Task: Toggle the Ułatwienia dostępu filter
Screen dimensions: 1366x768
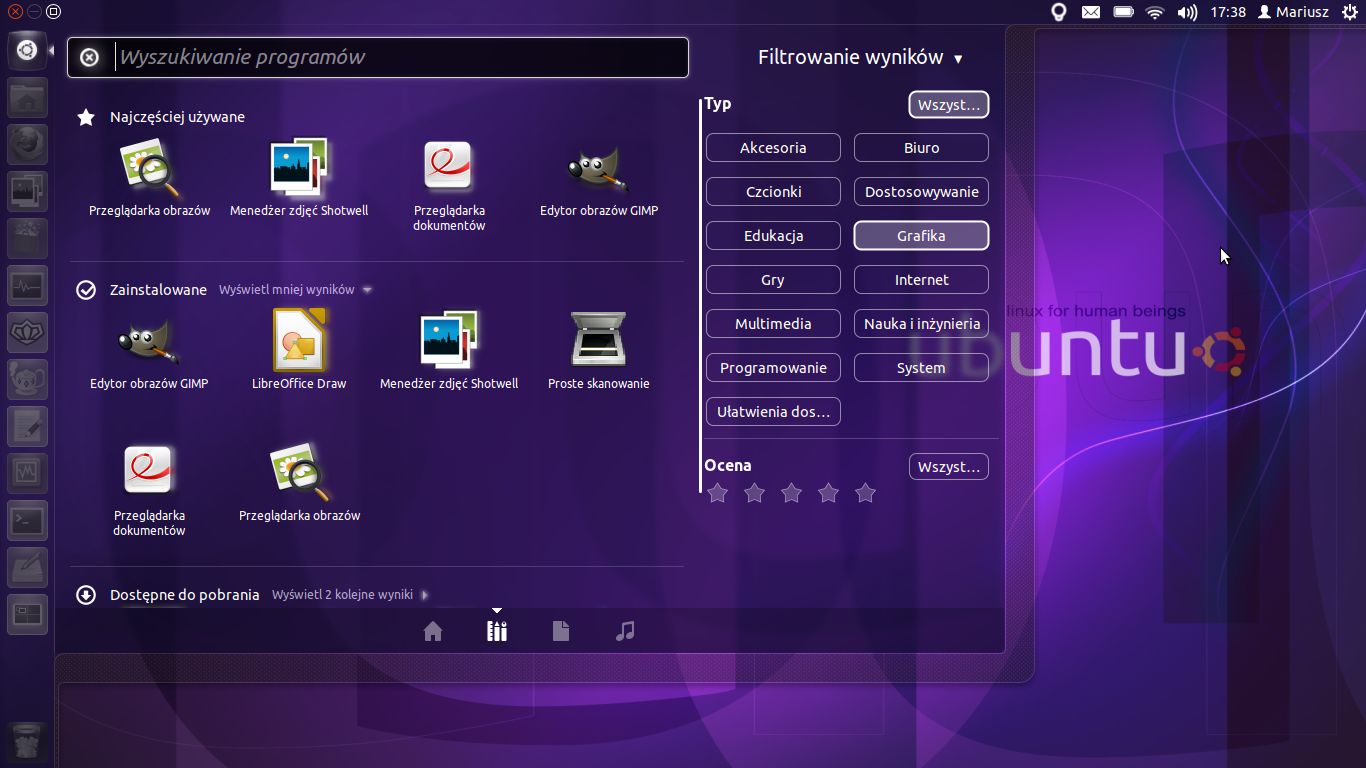Action: point(773,412)
